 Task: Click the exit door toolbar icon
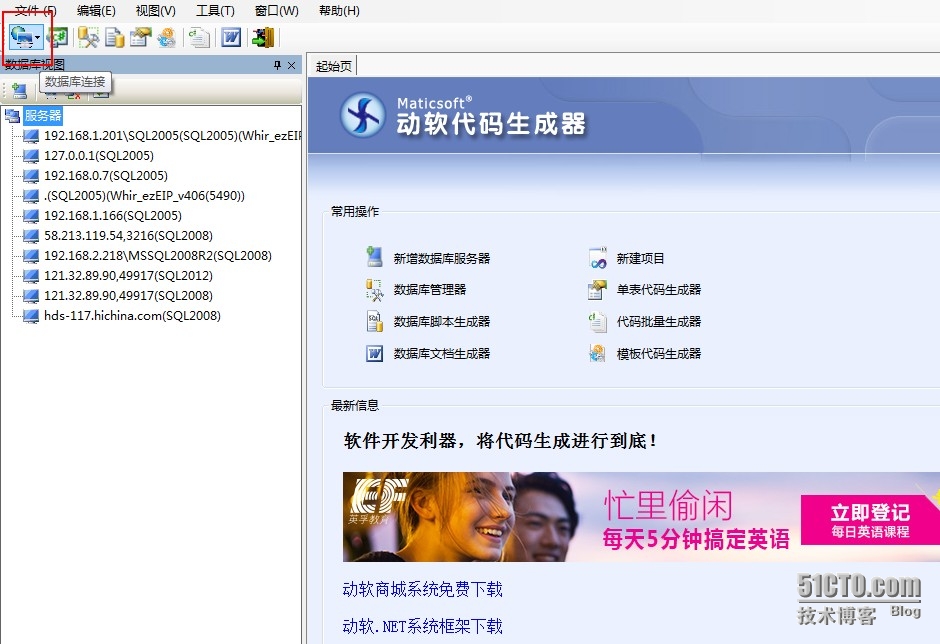[263, 37]
